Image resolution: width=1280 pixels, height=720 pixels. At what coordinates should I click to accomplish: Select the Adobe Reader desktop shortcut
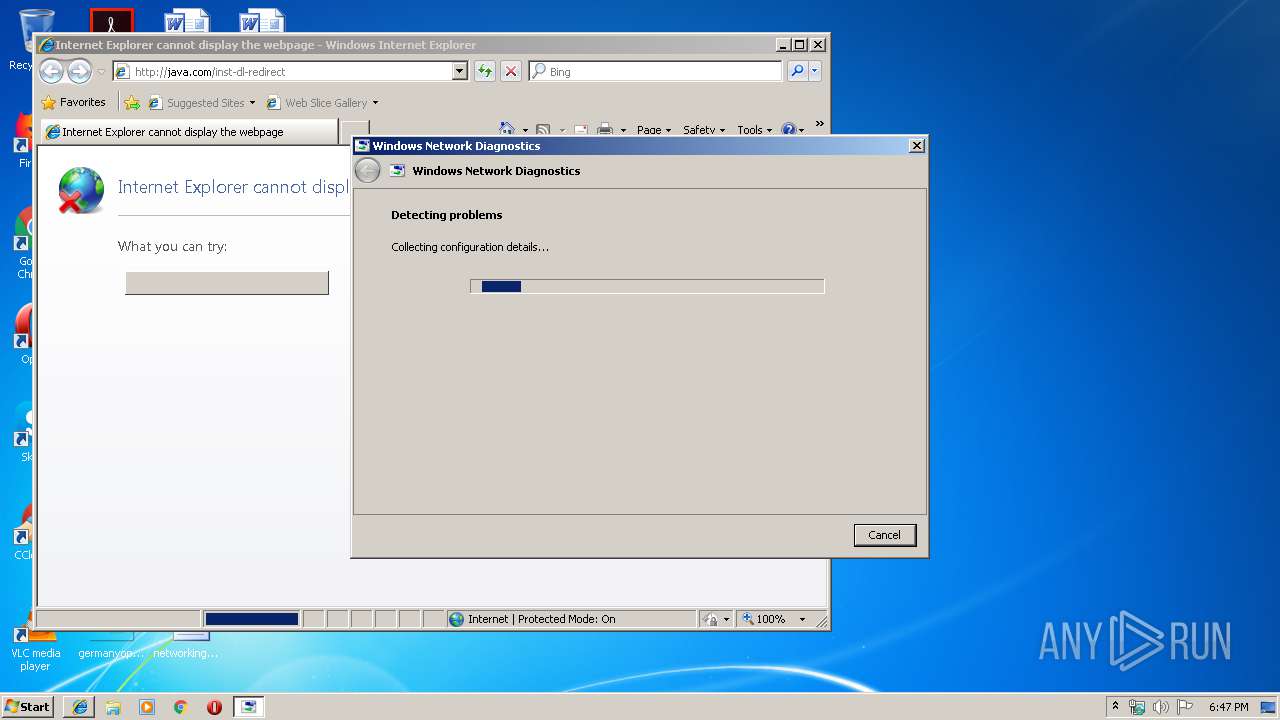pyautogui.click(x=111, y=21)
